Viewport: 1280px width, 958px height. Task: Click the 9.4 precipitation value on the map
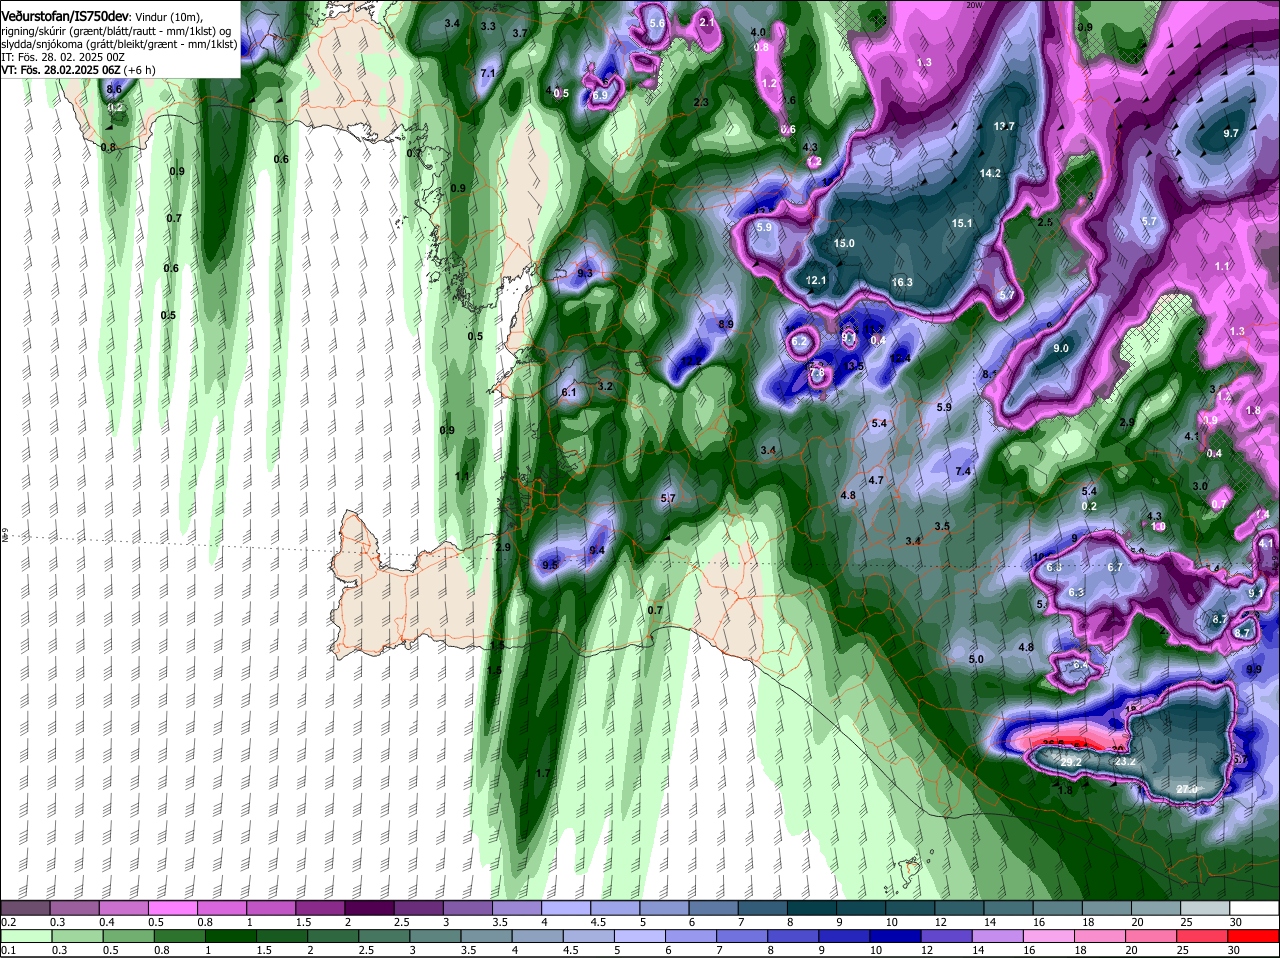point(597,551)
